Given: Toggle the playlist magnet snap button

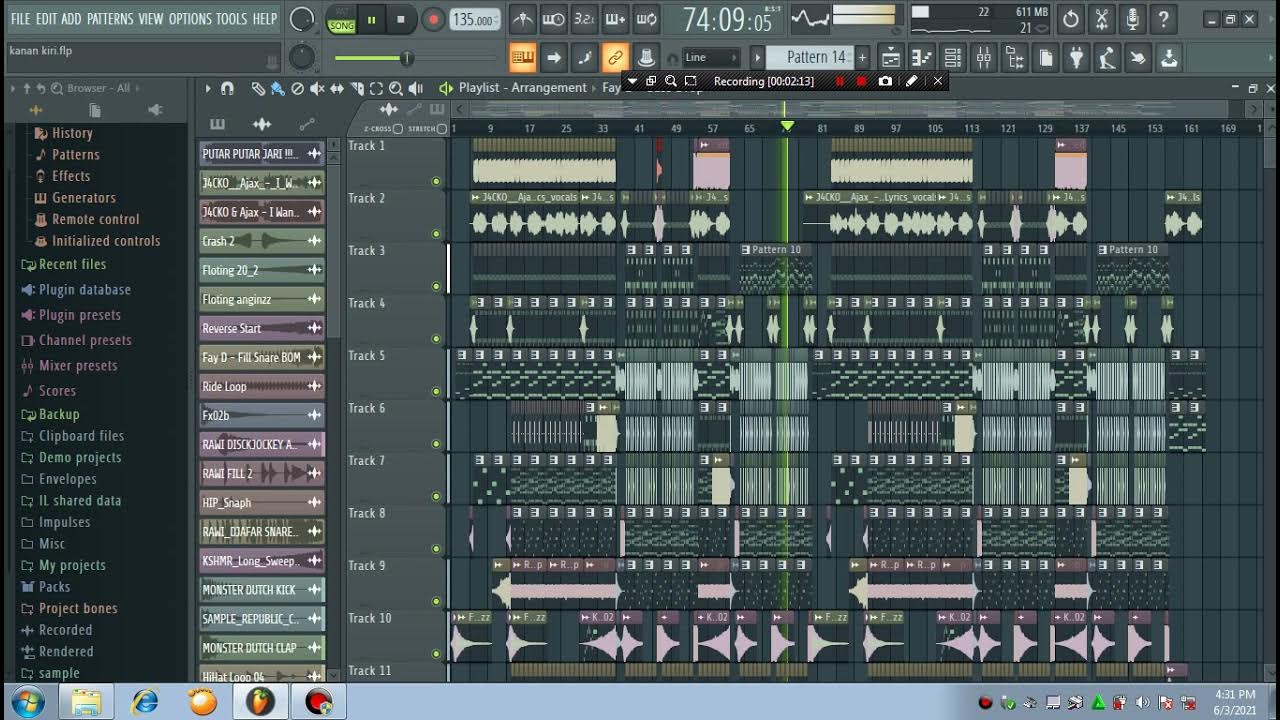Looking at the screenshot, I should pyautogui.click(x=227, y=89).
